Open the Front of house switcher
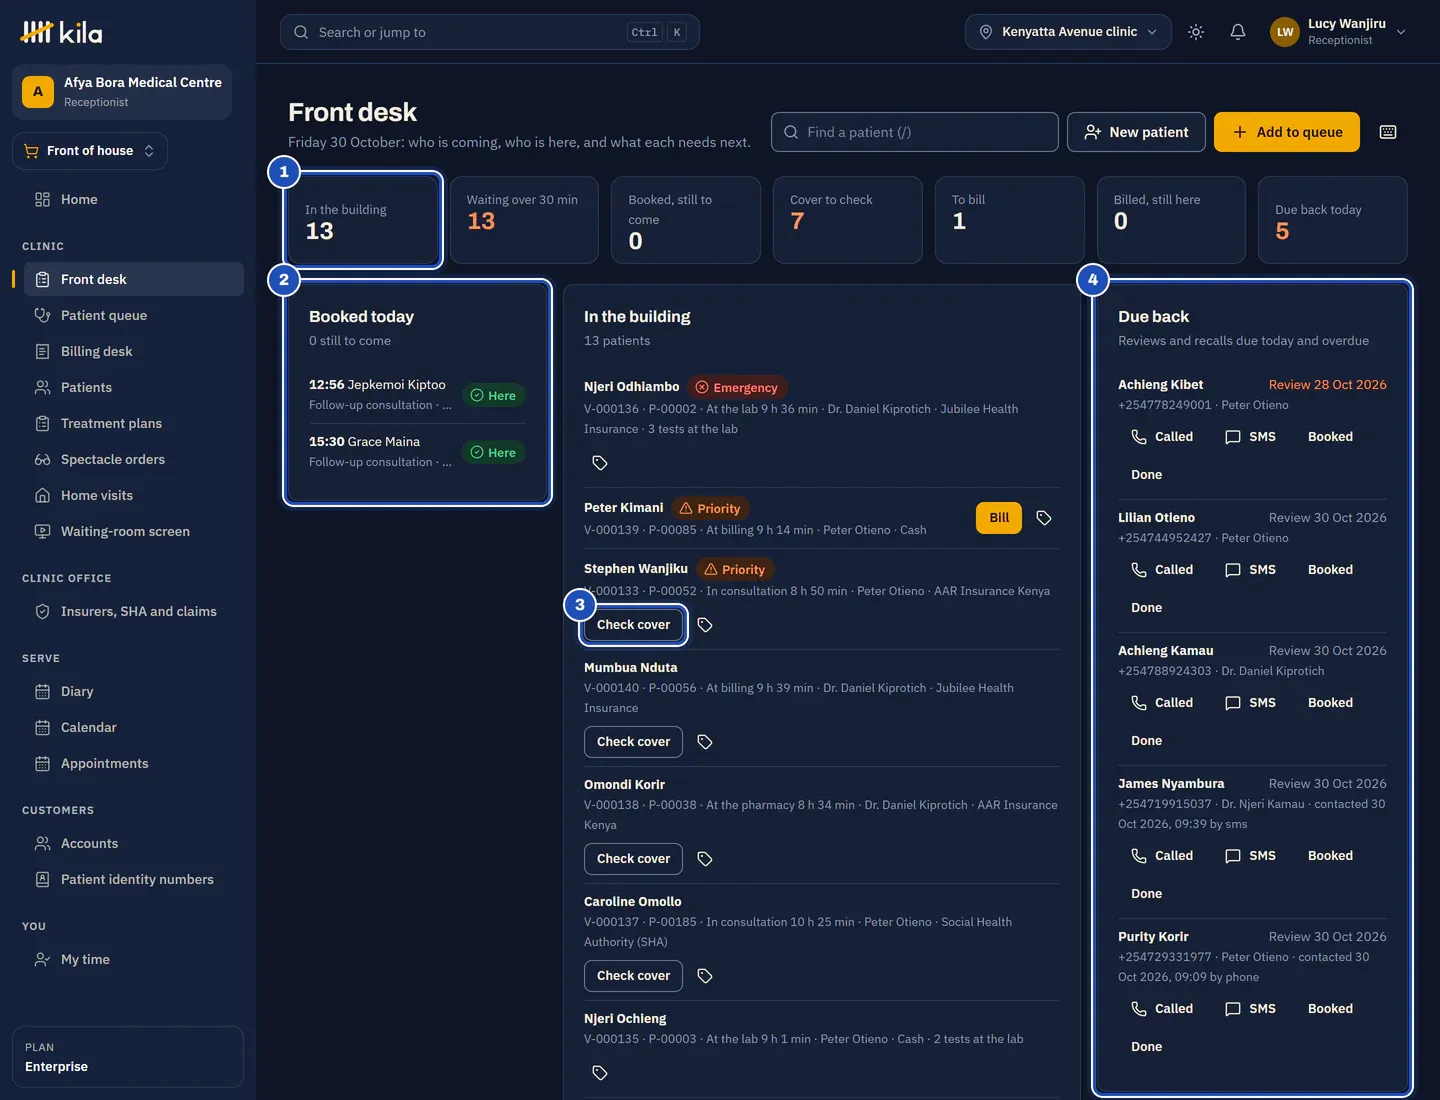The height and width of the screenshot is (1100, 1440). click(x=90, y=151)
